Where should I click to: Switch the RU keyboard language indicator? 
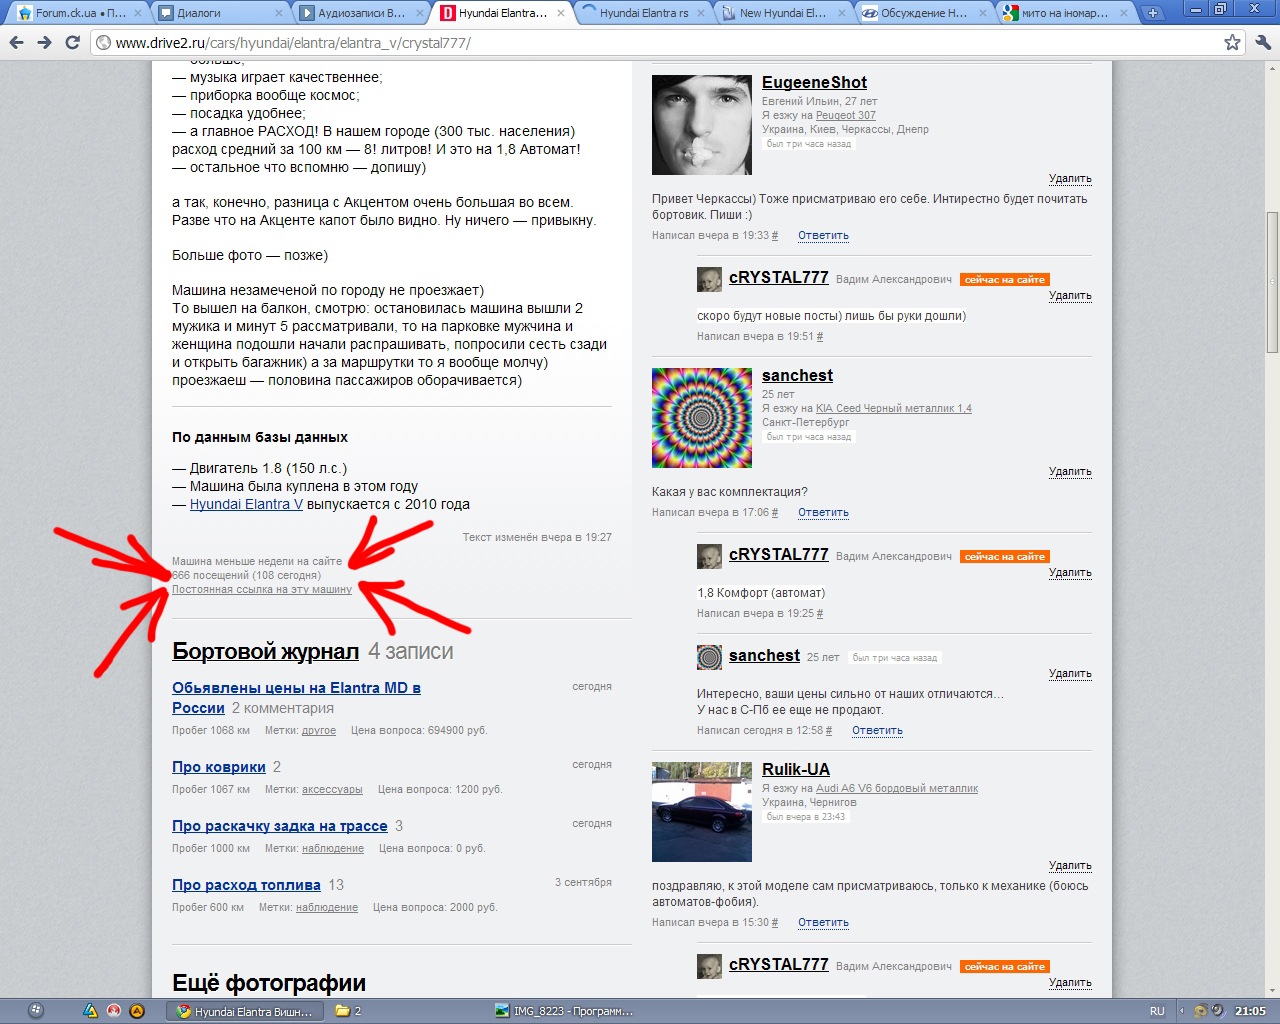pyautogui.click(x=1157, y=1011)
